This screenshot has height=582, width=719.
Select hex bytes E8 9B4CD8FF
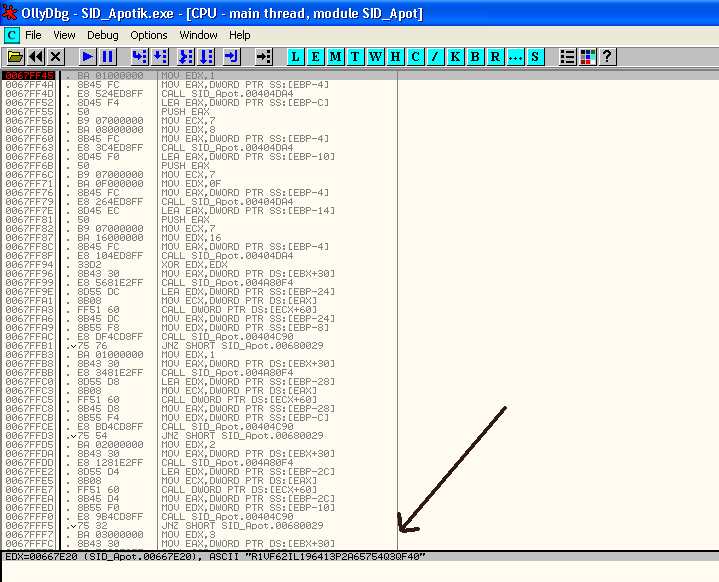click(110, 516)
